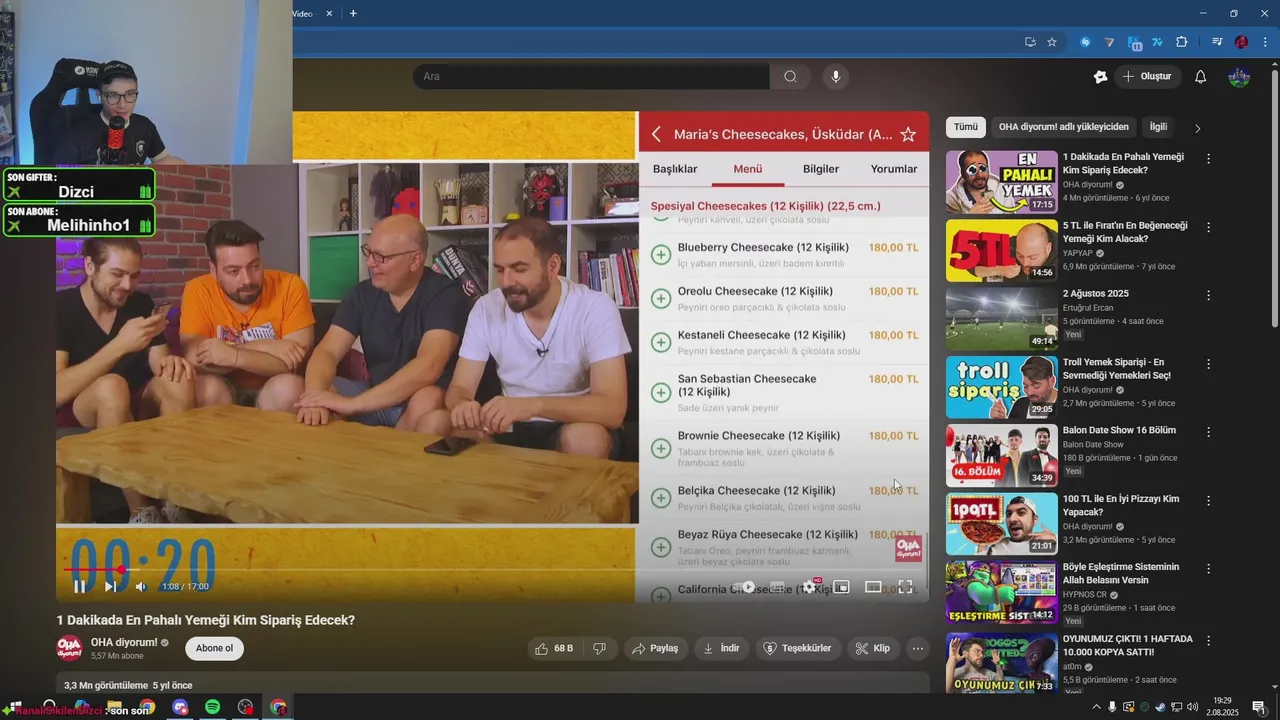Open the Shazam browser extension

pos(1085,42)
